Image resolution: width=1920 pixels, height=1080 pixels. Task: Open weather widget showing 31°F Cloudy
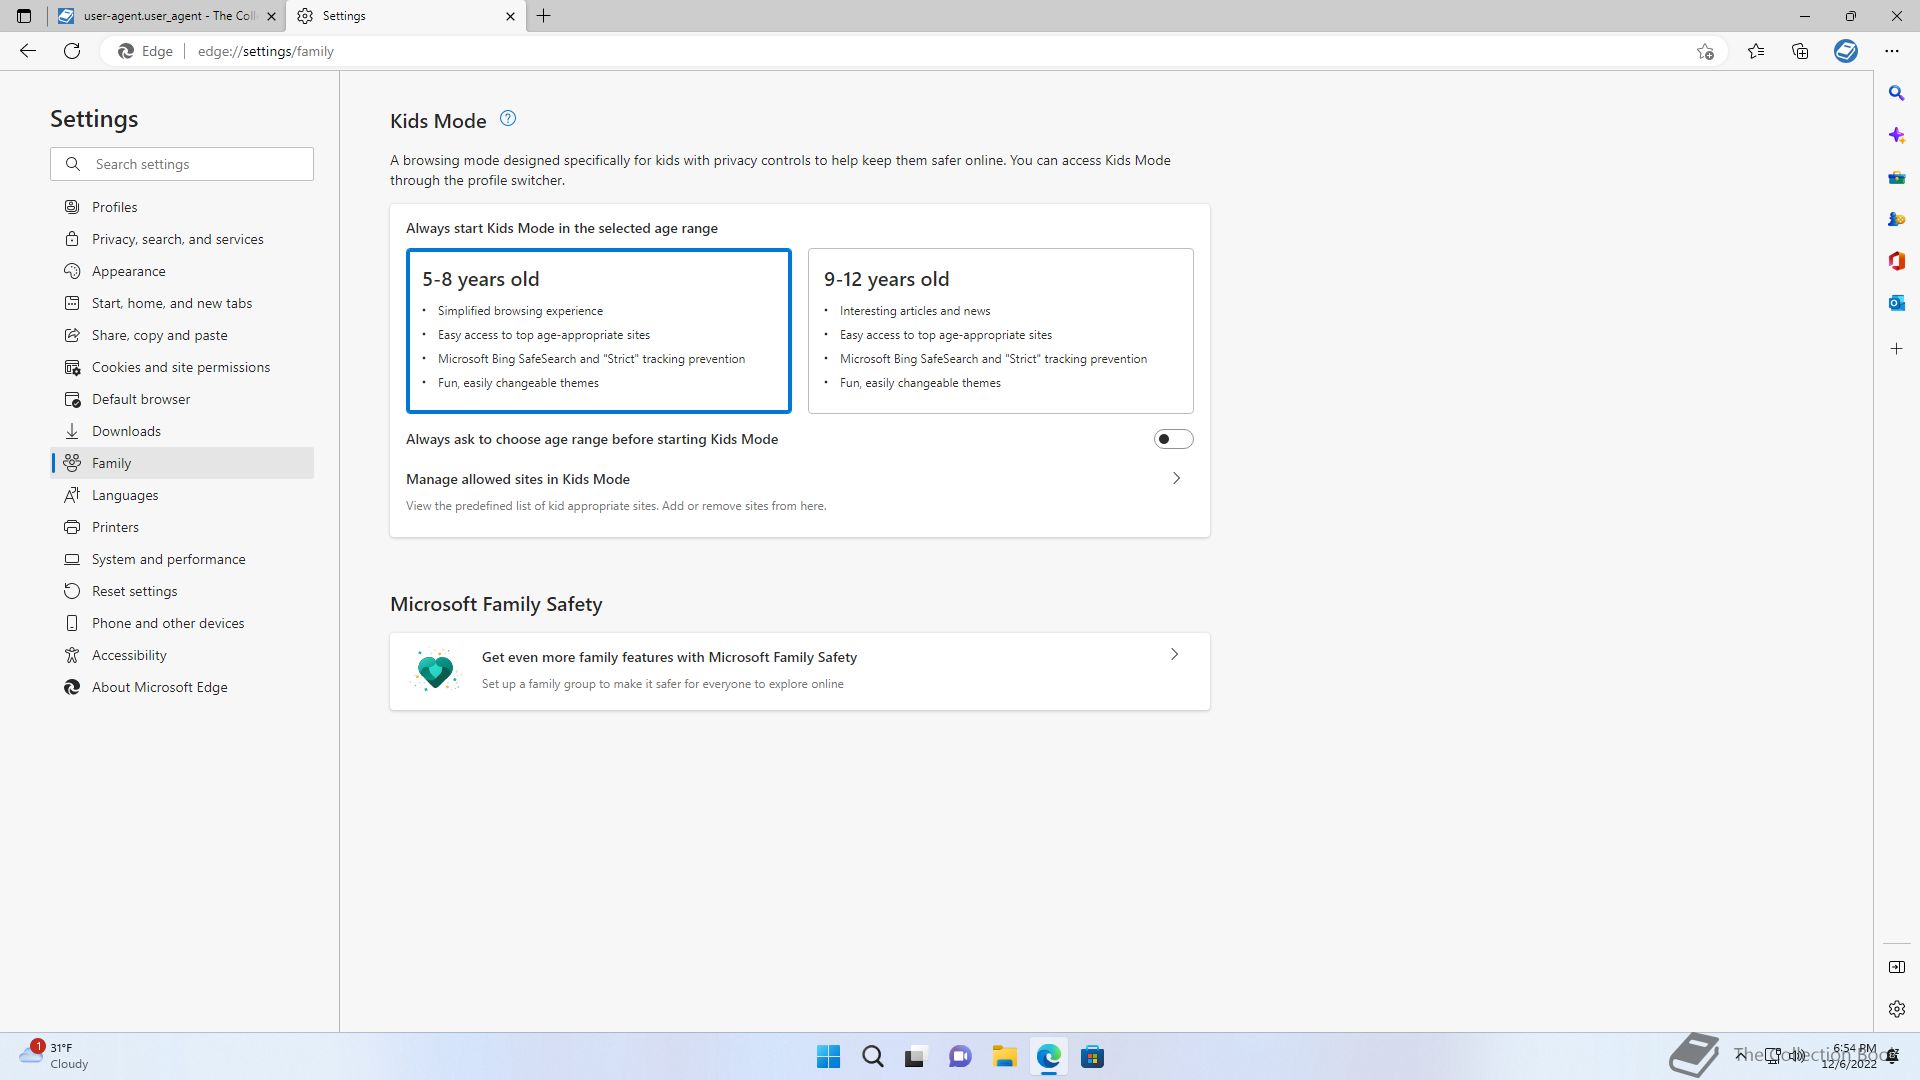(54, 1056)
